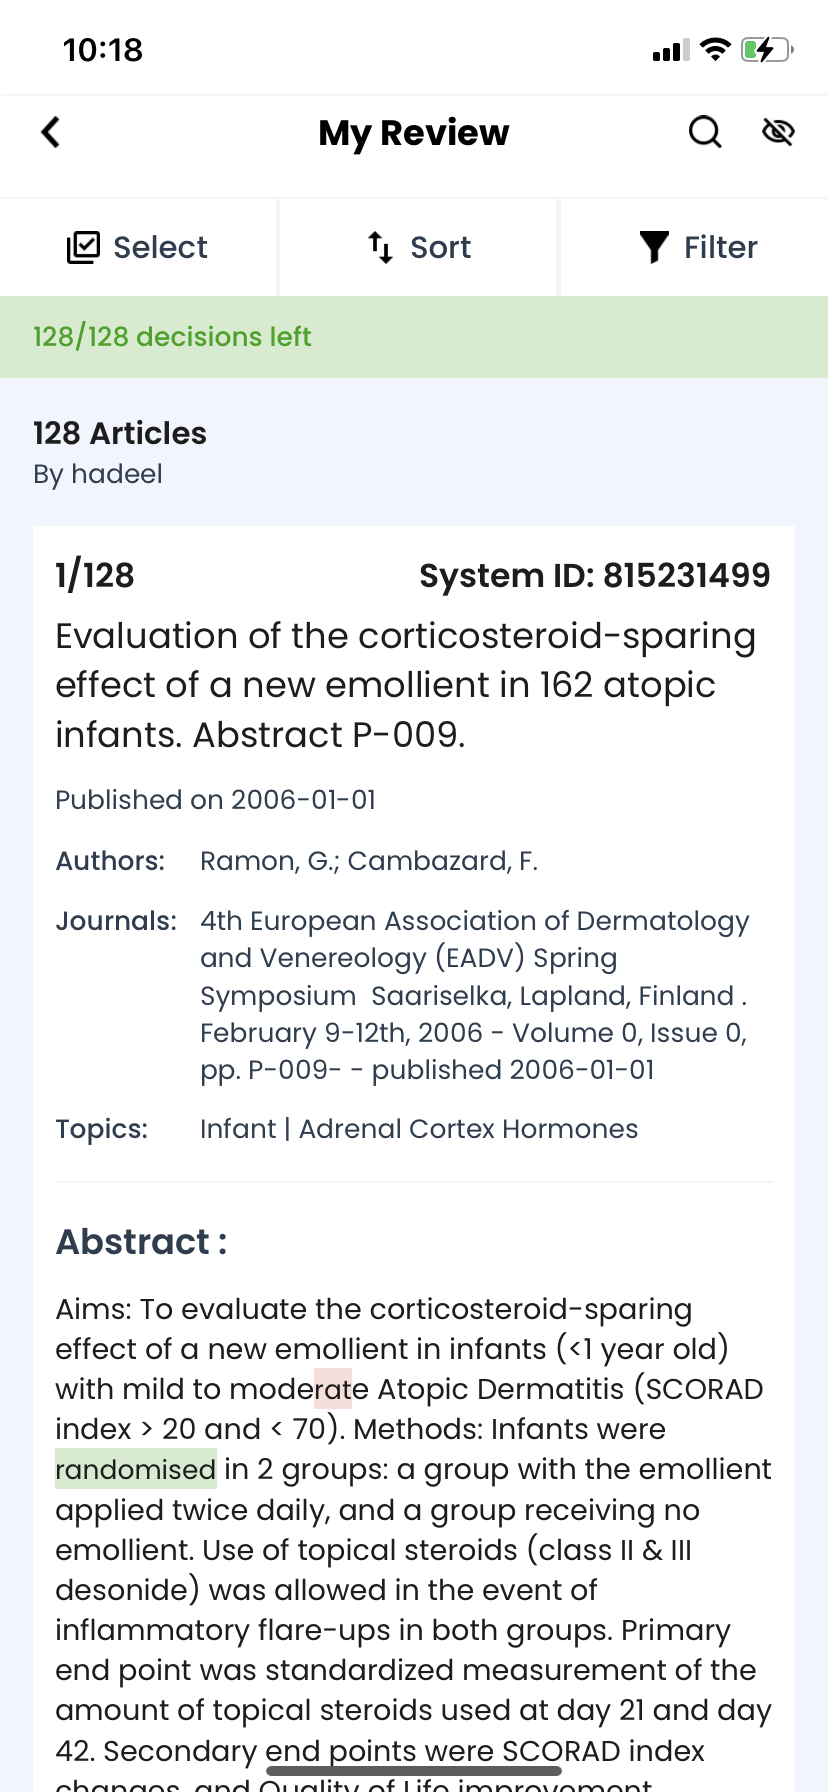The image size is (828, 1792).
Task: Tap the Filter funnel icon
Action: click(x=654, y=247)
